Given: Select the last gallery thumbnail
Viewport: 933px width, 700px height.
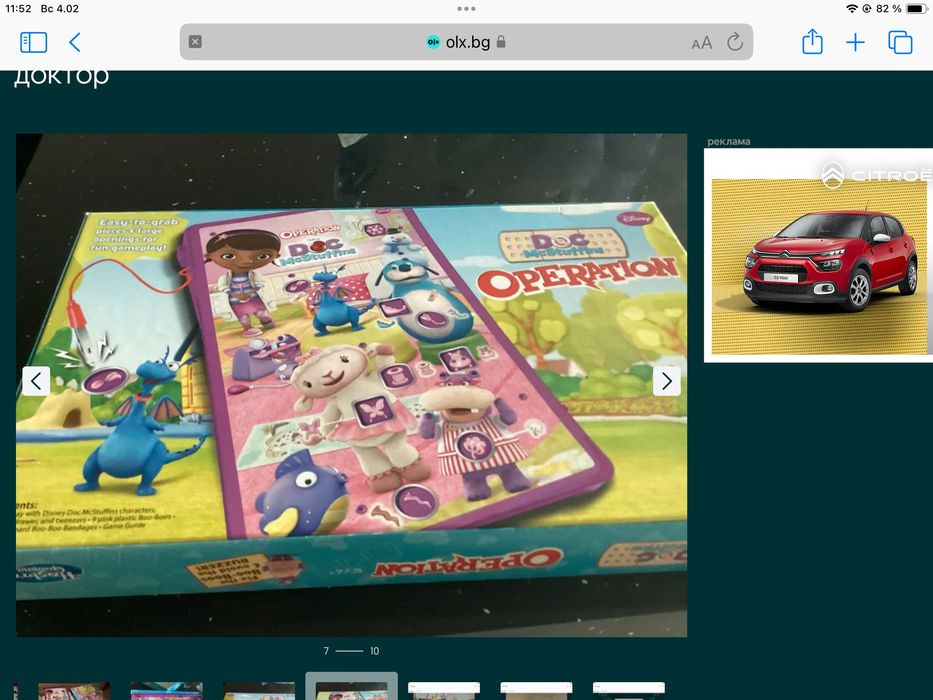Looking at the screenshot, I should pos(629,691).
